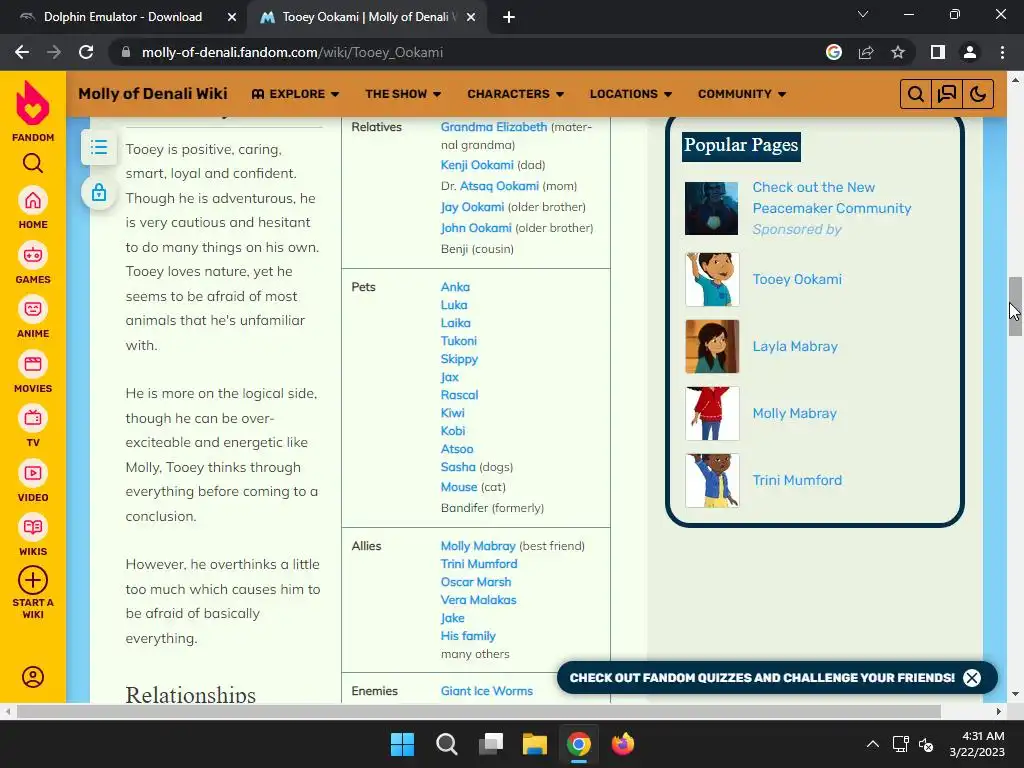Click the scroll down arrow of page scrollbar
Image resolution: width=1024 pixels, height=768 pixels.
[1015, 694]
